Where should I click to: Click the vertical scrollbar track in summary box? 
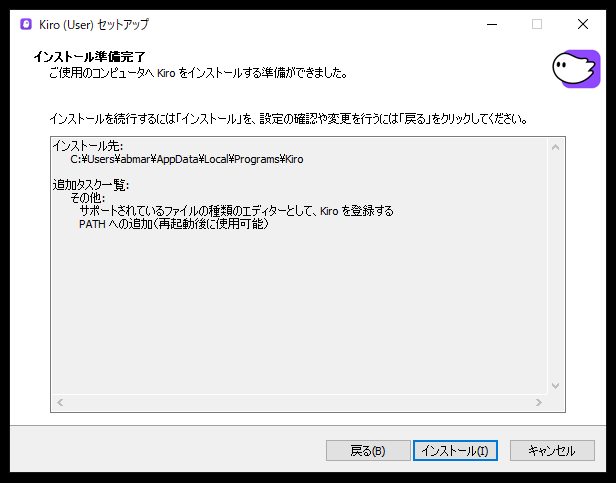[556, 266]
